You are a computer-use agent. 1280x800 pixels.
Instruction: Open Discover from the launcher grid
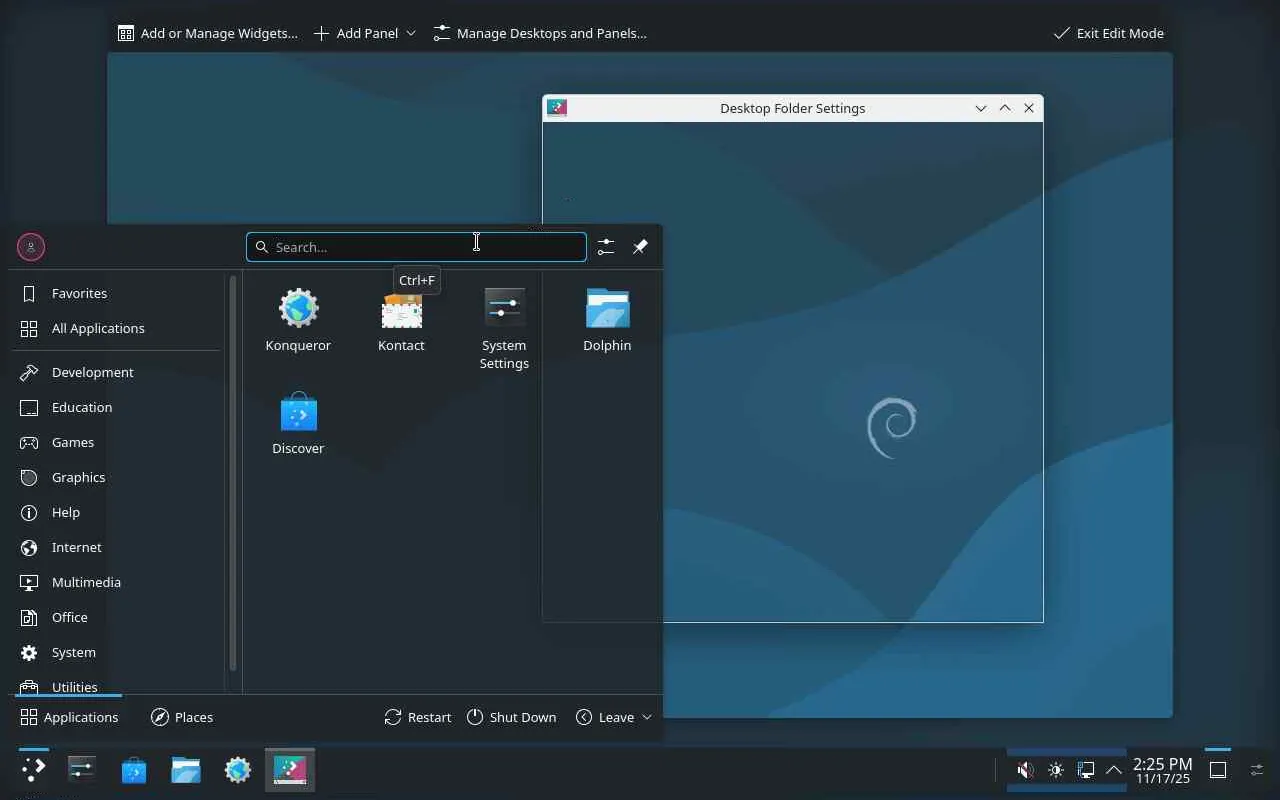pos(298,423)
